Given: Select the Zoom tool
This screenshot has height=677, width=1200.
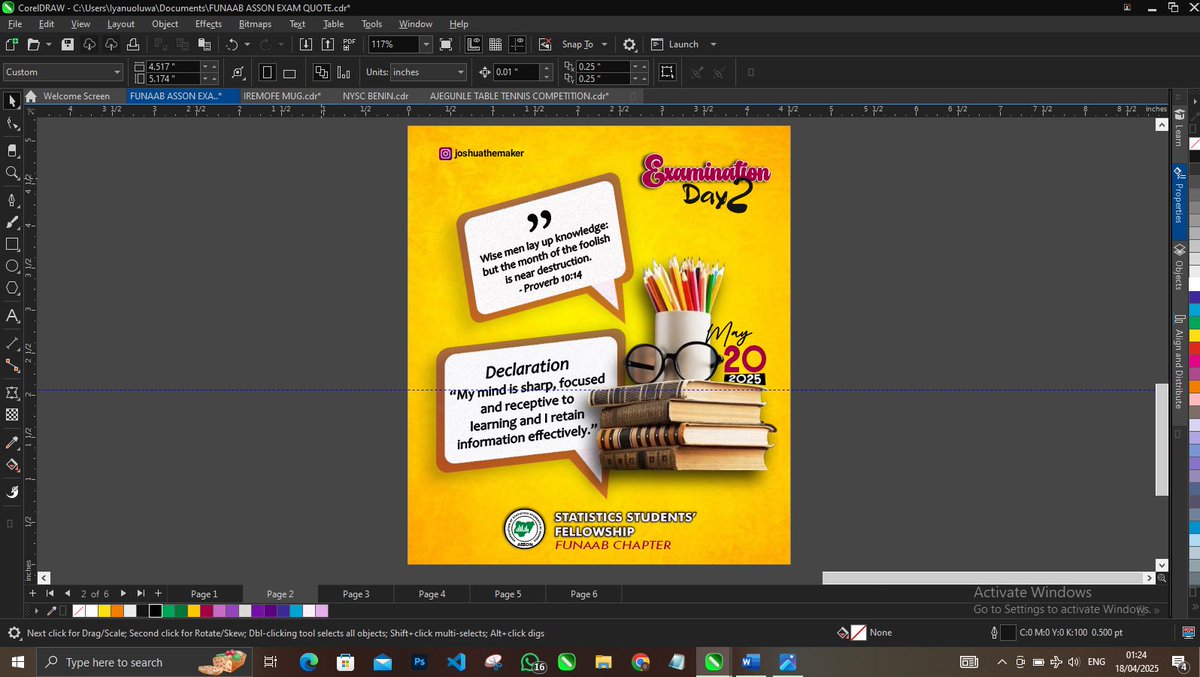Looking at the screenshot, I should [x=12, y=173].
